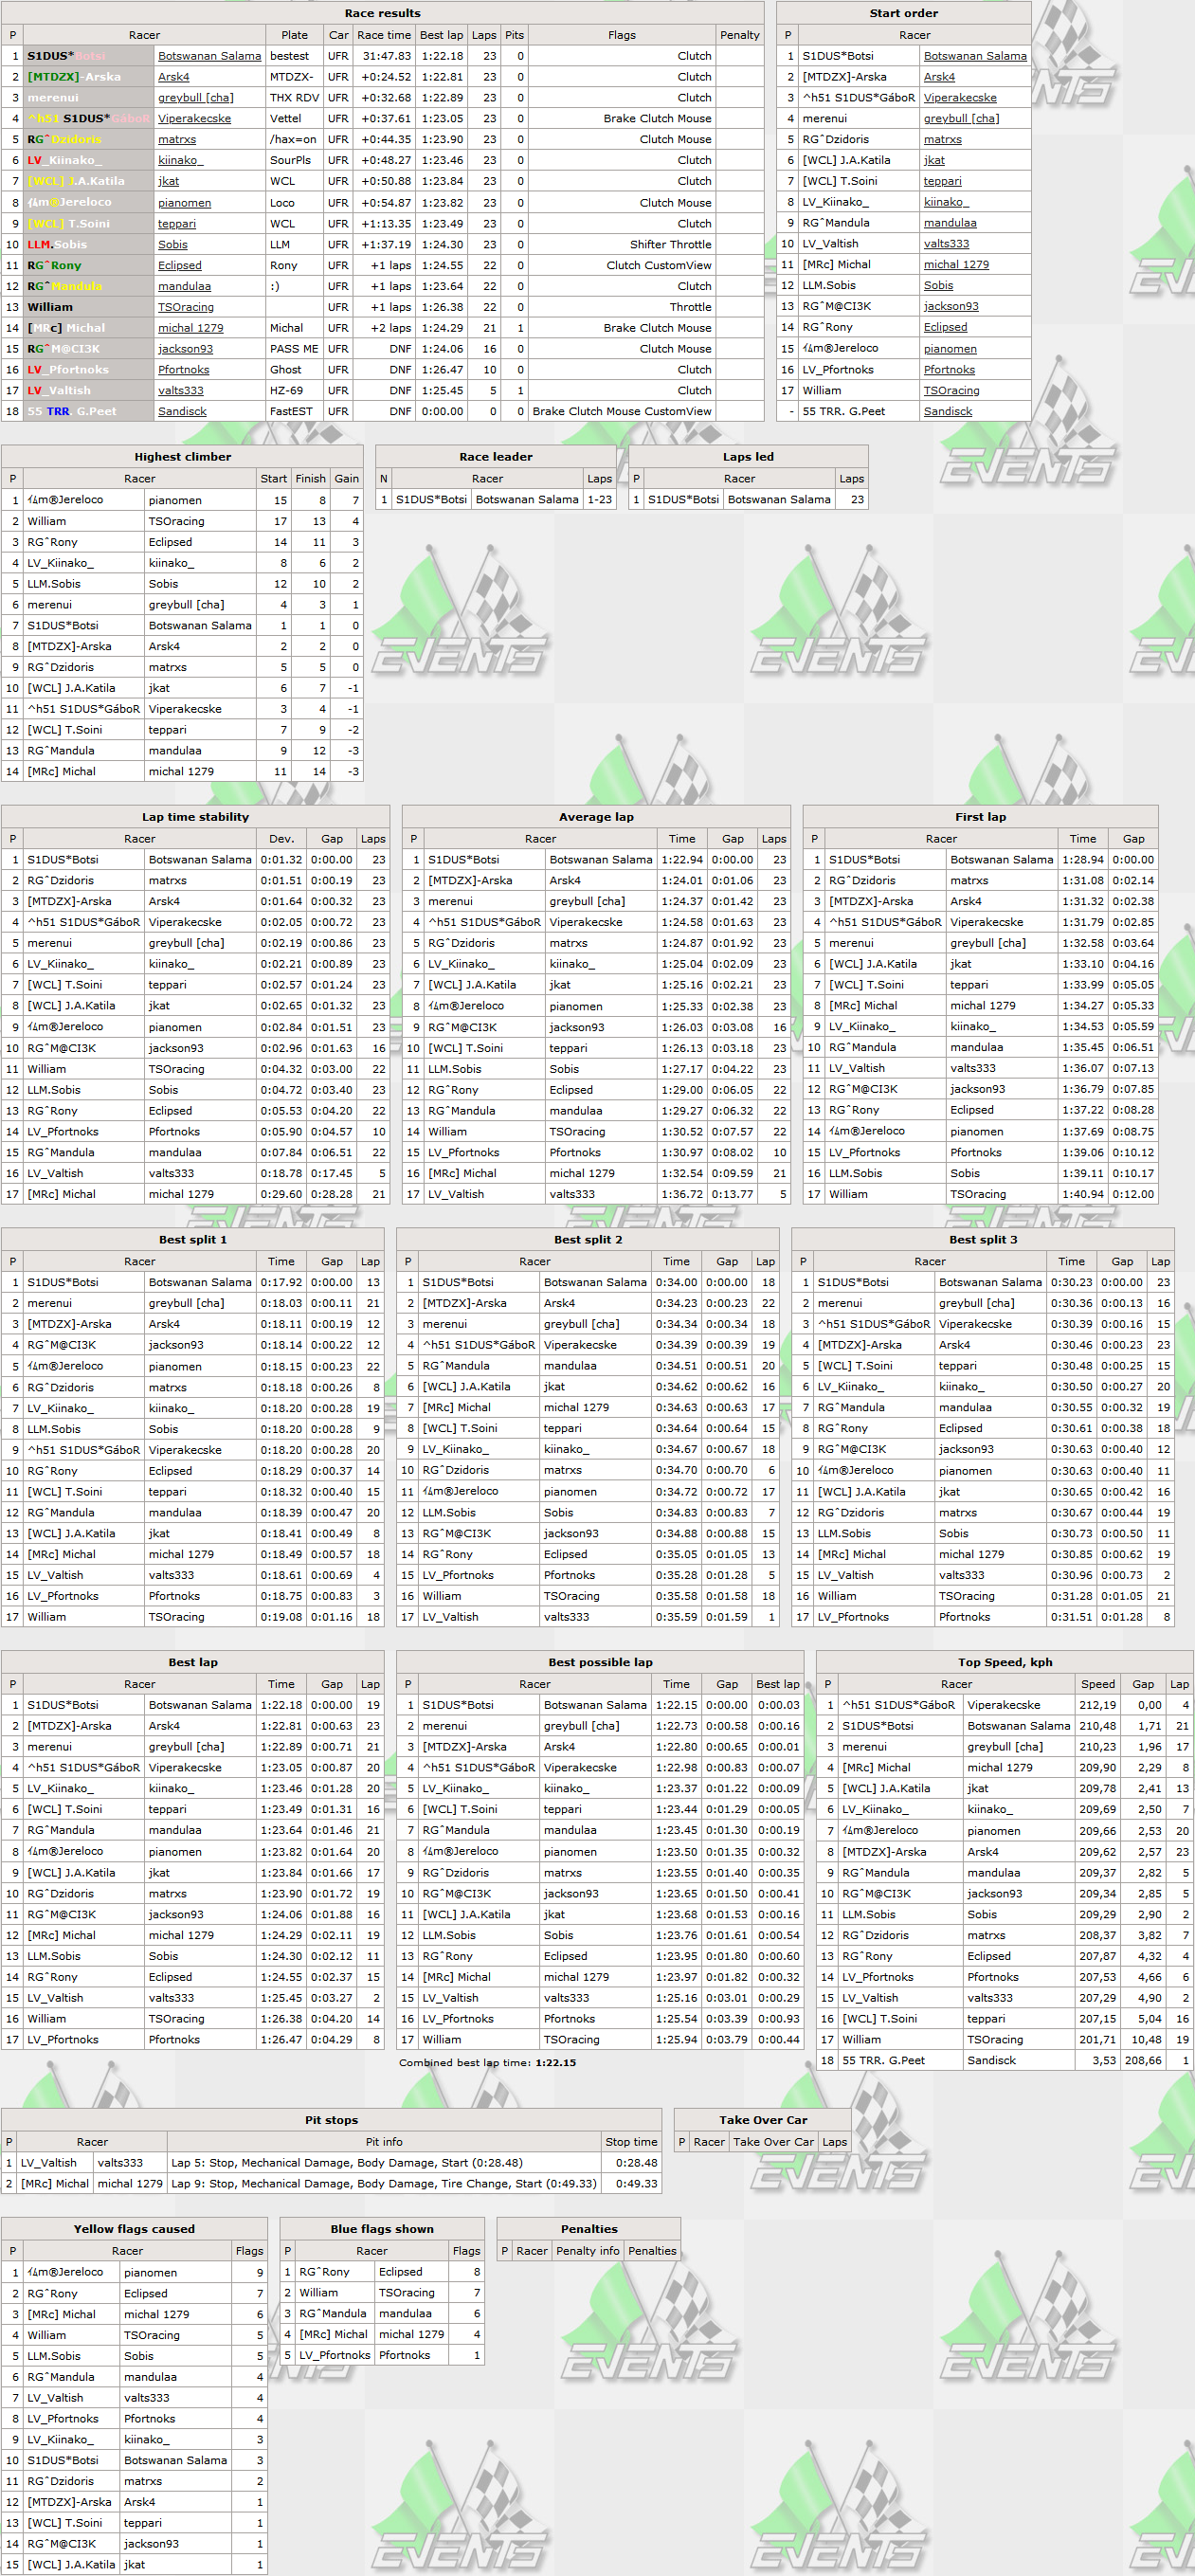This screenshot has height=2576, width=1195.
Task: Open matrxs username link in Race results
Action: point(176,140)
